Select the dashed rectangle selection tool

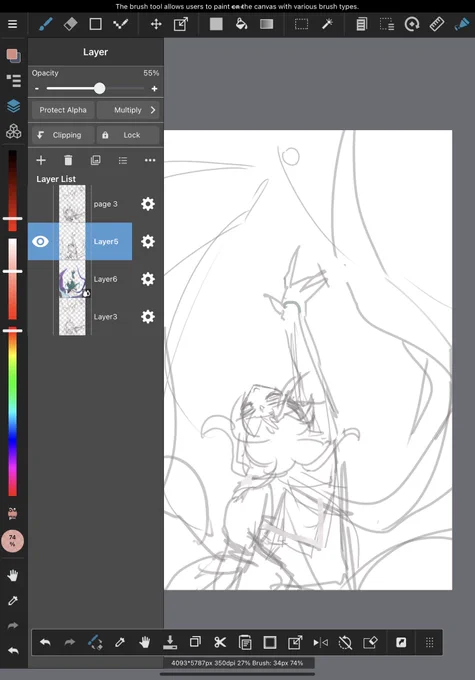[301, 24]
